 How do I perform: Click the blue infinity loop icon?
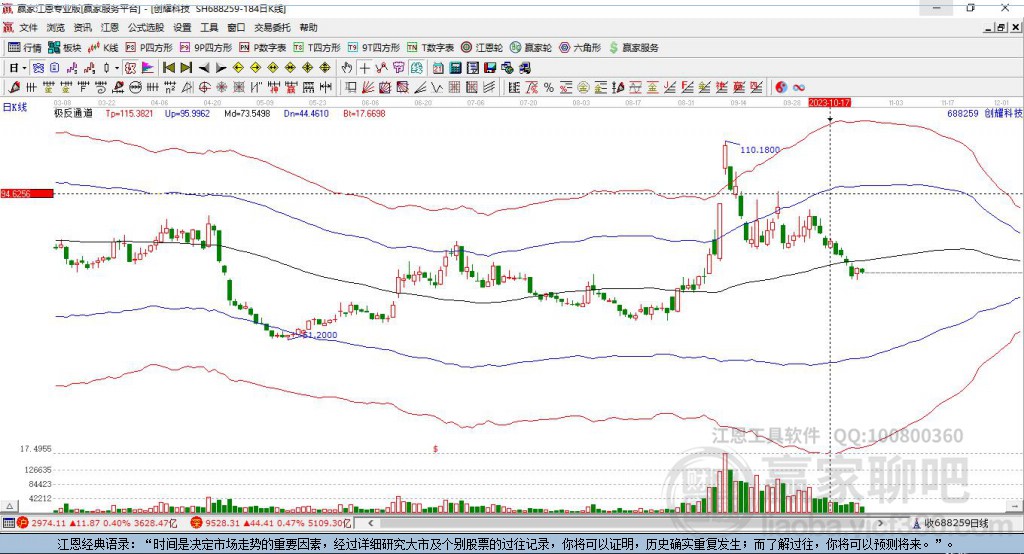[x=799, y=87]
